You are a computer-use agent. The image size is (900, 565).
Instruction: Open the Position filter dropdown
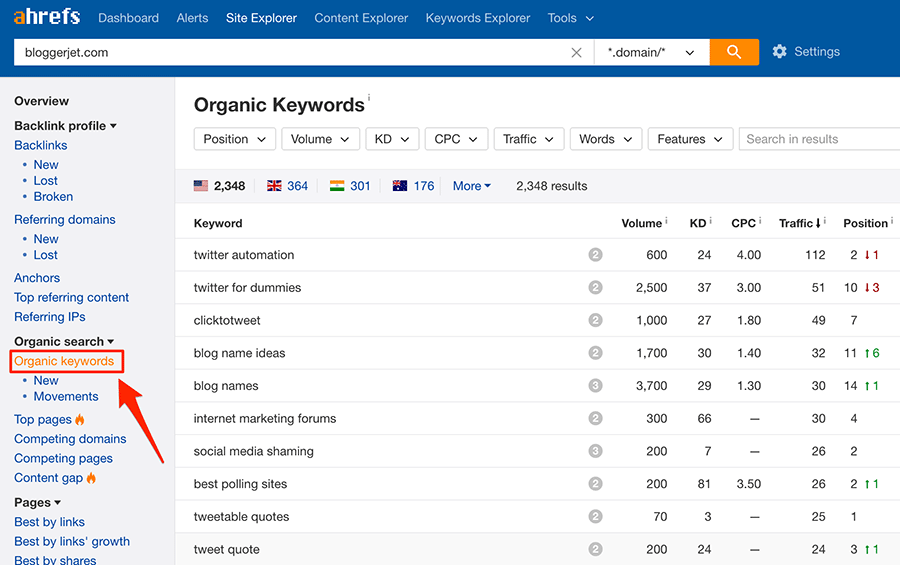coord(234,139)
